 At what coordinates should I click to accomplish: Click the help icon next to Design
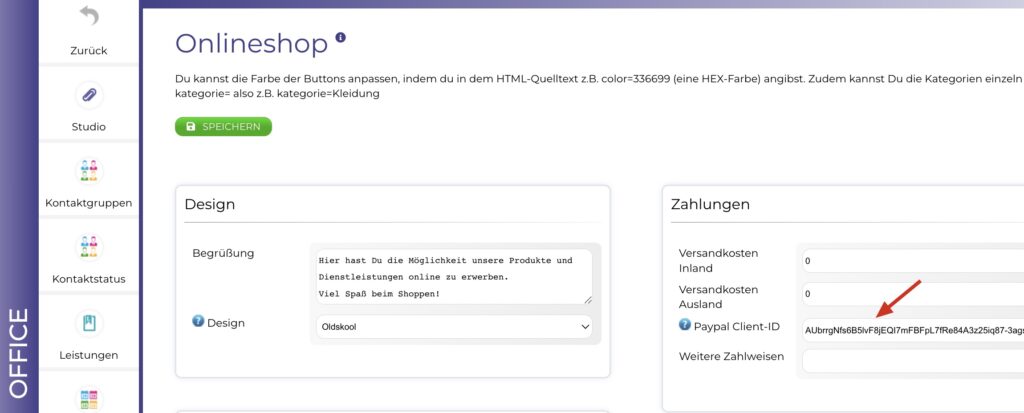tap(198, 322)
